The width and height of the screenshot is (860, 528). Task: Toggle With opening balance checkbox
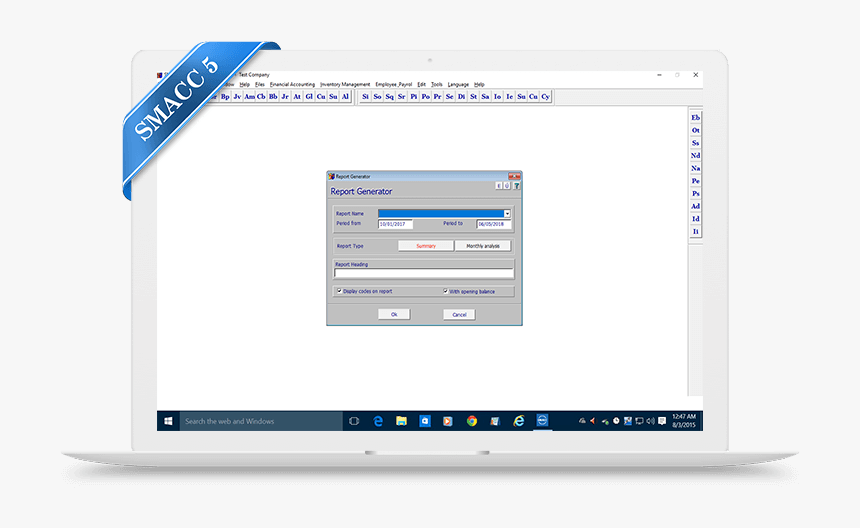point(446,291)
